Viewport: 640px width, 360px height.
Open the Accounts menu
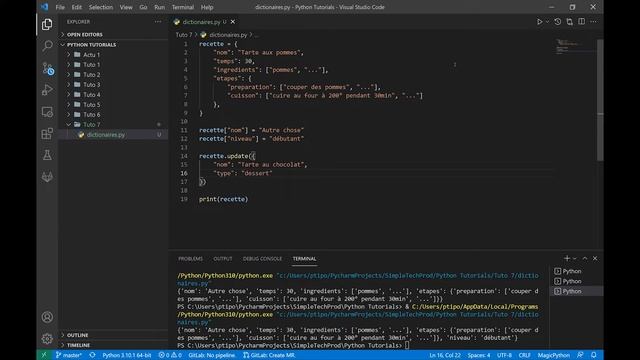tap(47, 317)
